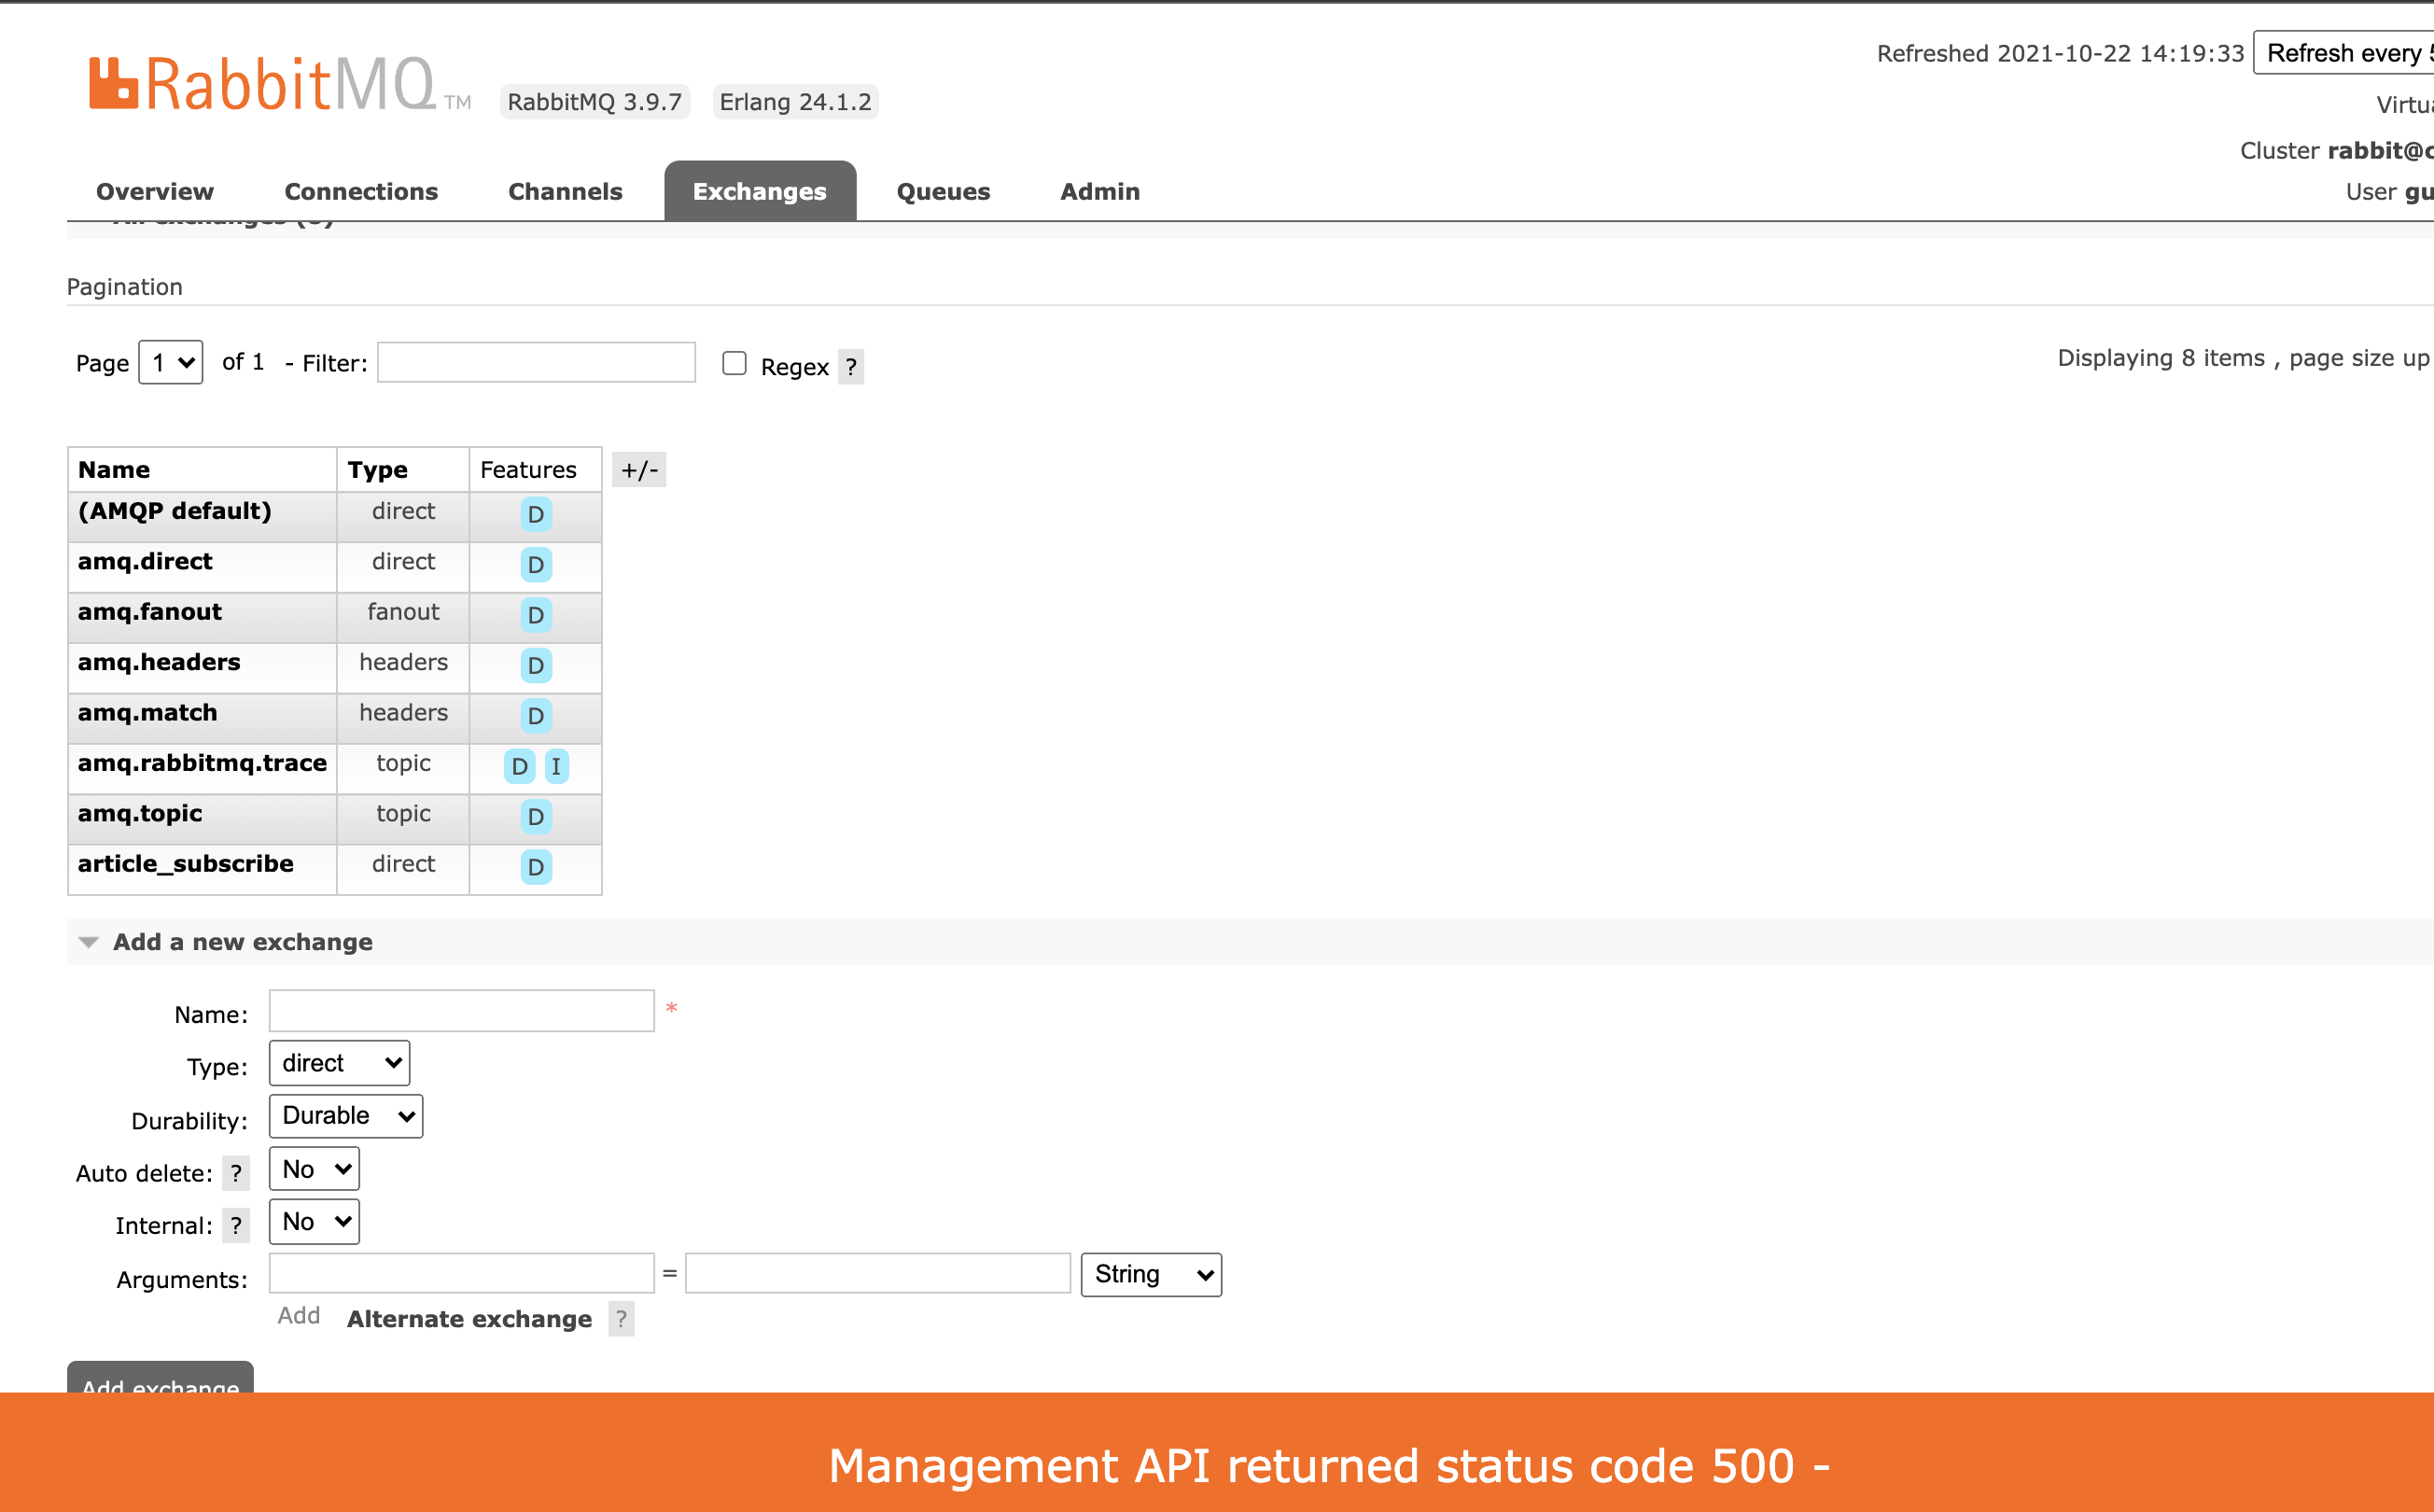The image size is (2434, 1512).
Task: Open the exchange Type dropdown
Action: (339, 1062)
